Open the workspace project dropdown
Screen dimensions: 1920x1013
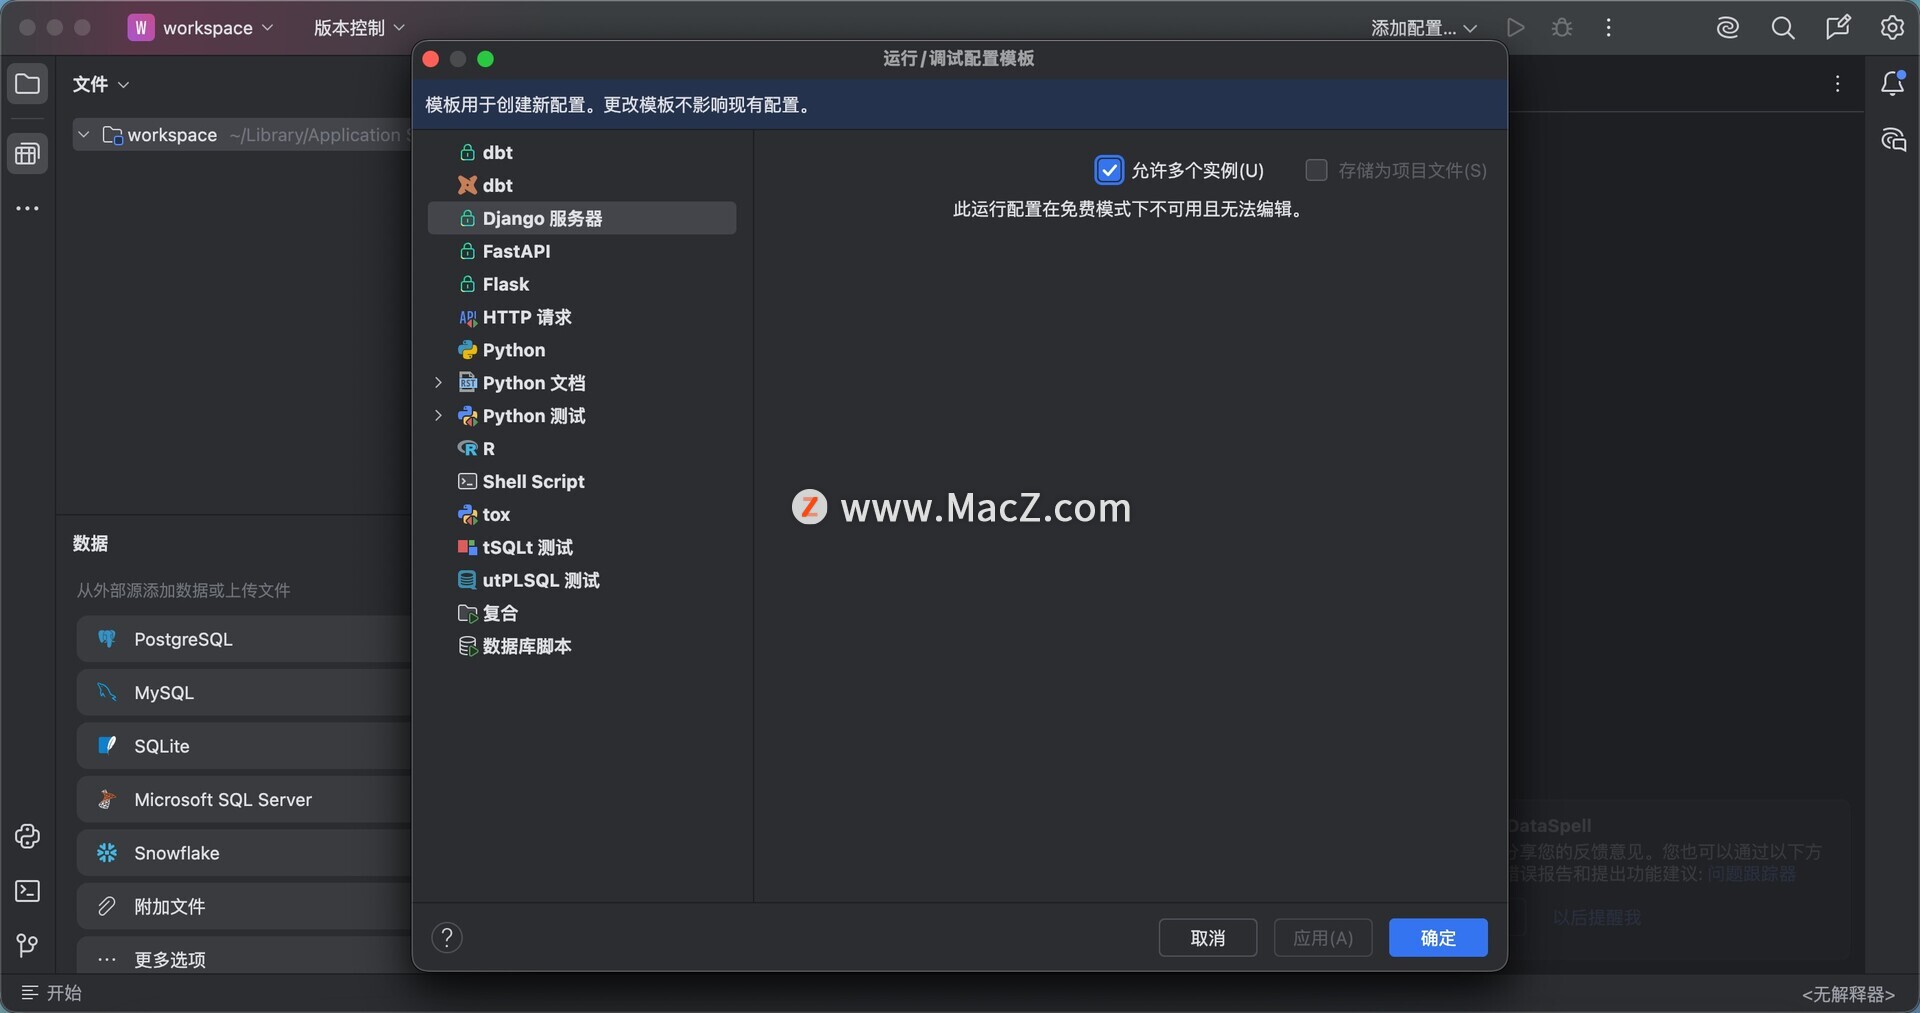pyautogui.click(x=201, y=28)
